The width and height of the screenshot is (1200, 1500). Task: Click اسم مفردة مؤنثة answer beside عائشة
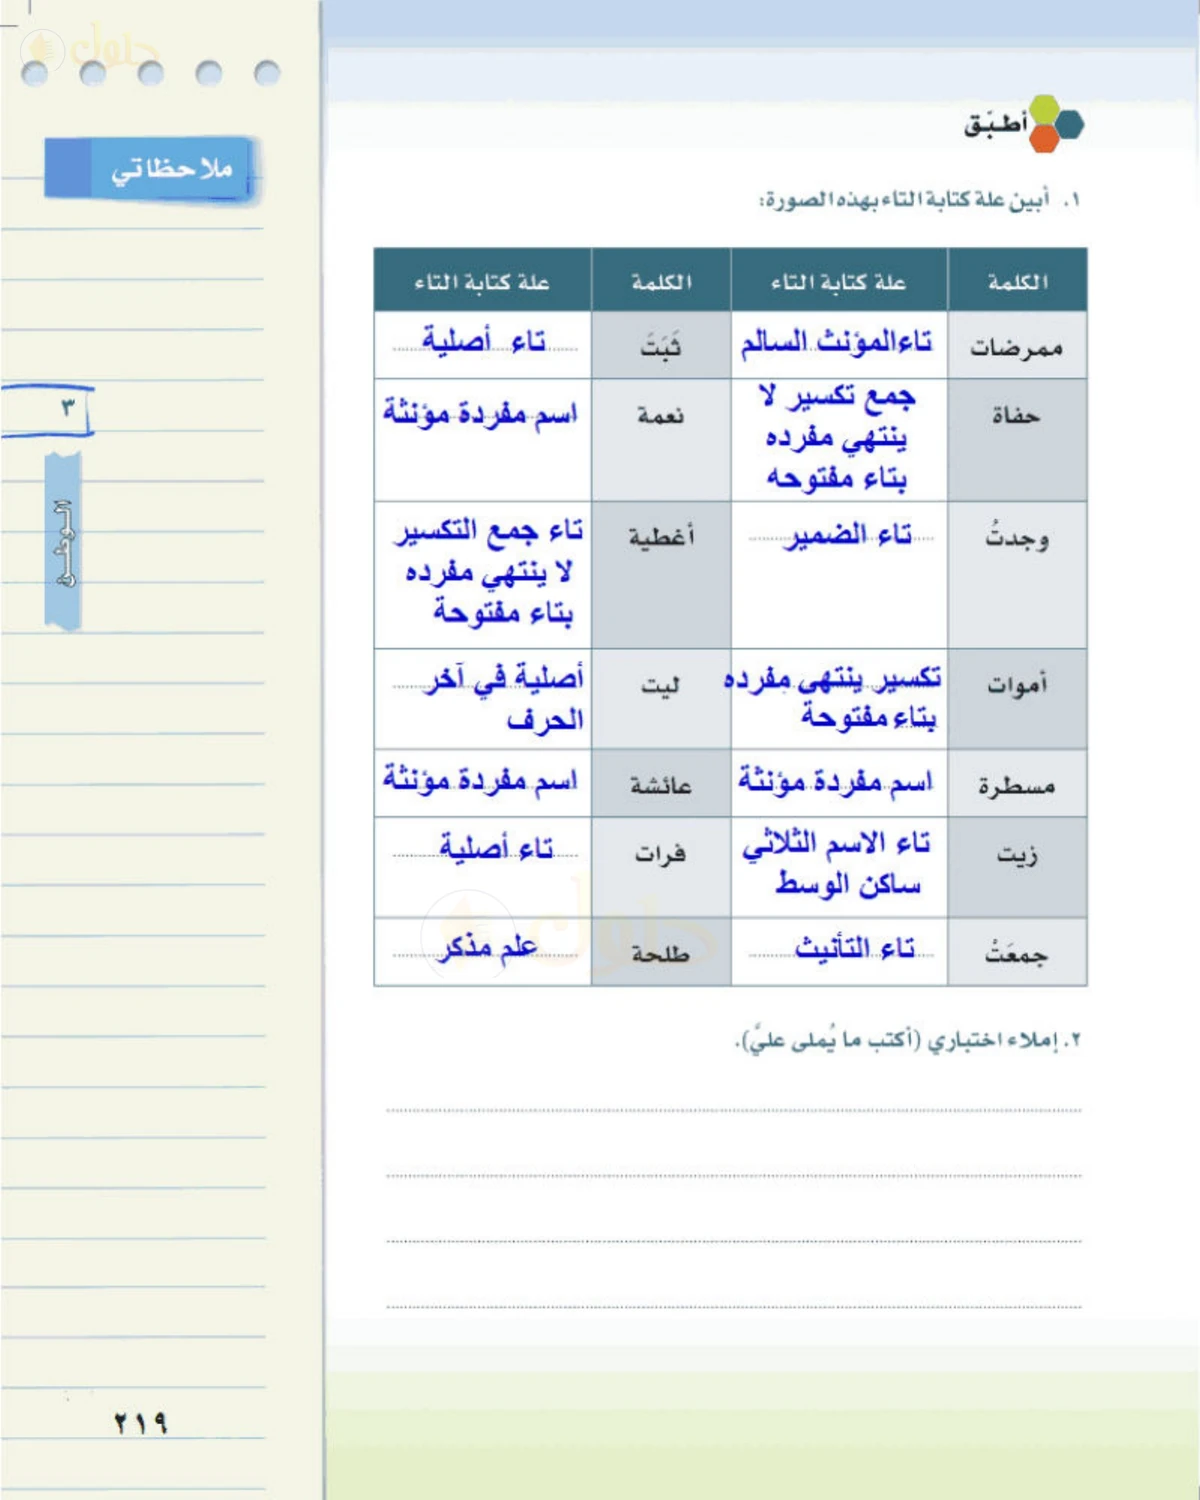pyautogui.click(x=480, y=779)
